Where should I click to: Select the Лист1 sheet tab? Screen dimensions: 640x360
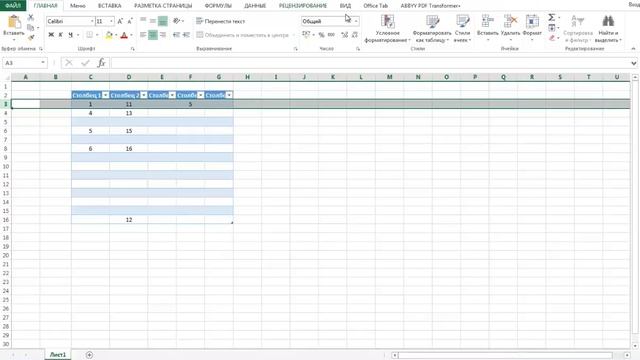pos(58,355)
